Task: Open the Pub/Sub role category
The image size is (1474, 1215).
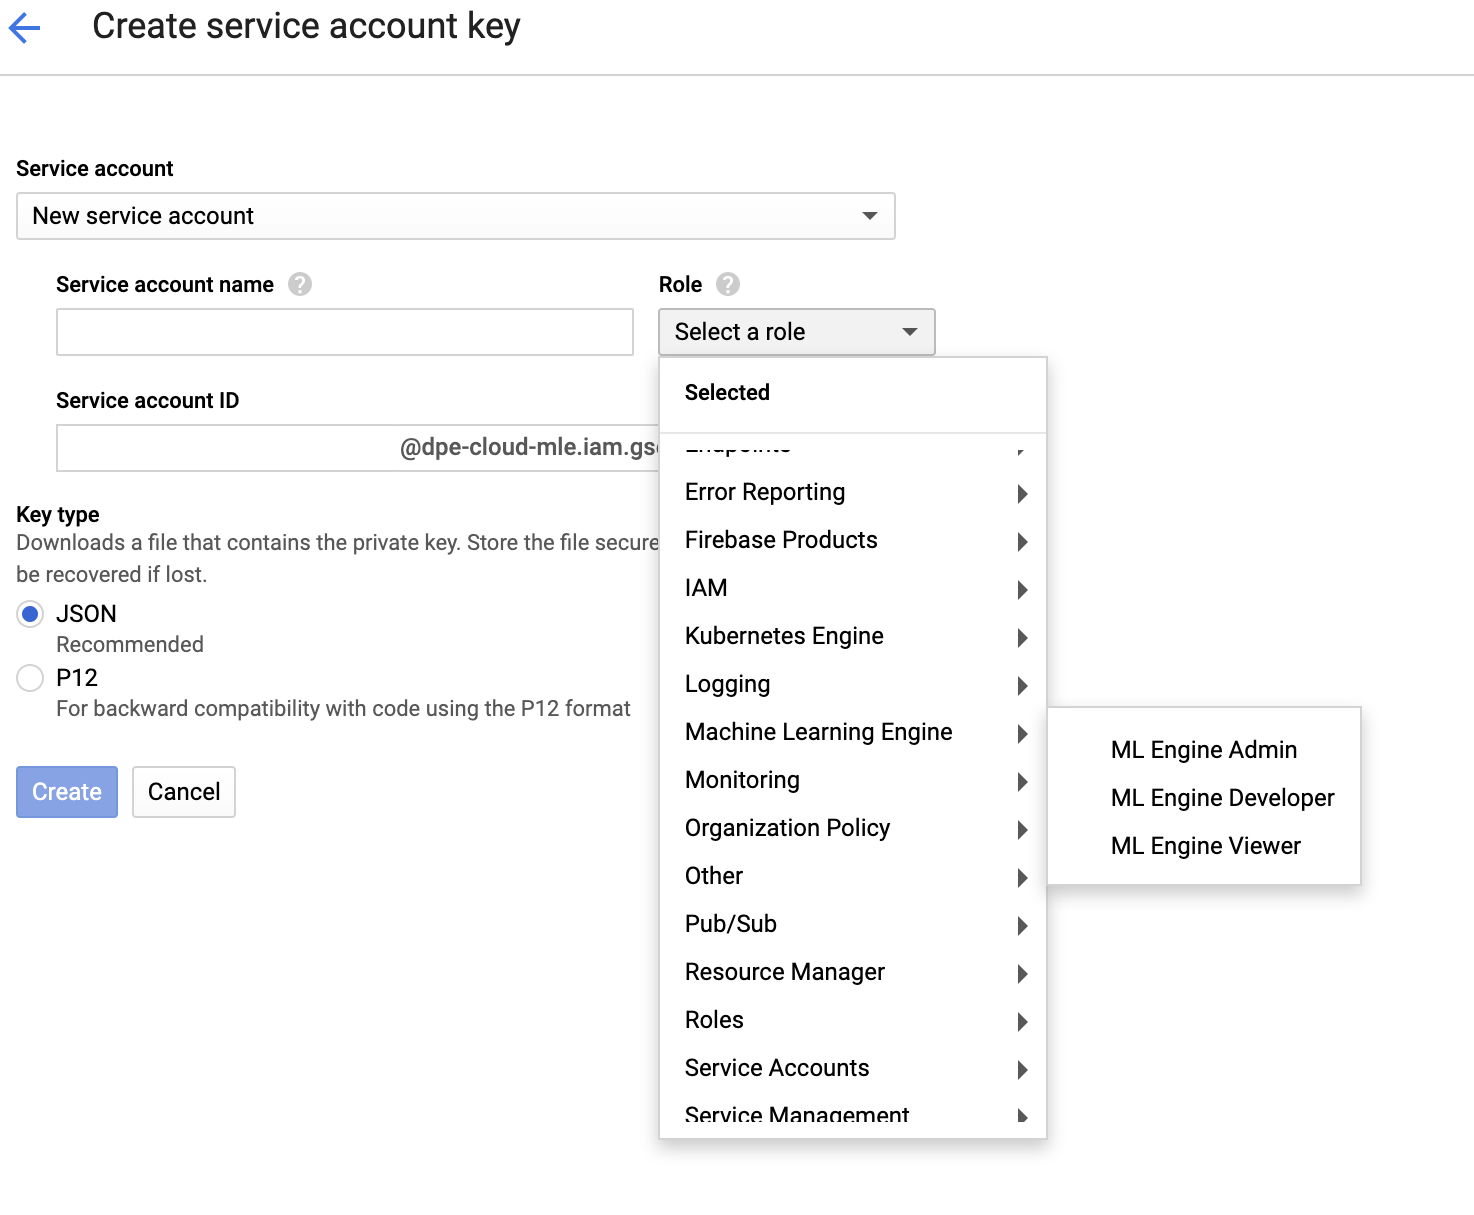Action: (731, 924)
